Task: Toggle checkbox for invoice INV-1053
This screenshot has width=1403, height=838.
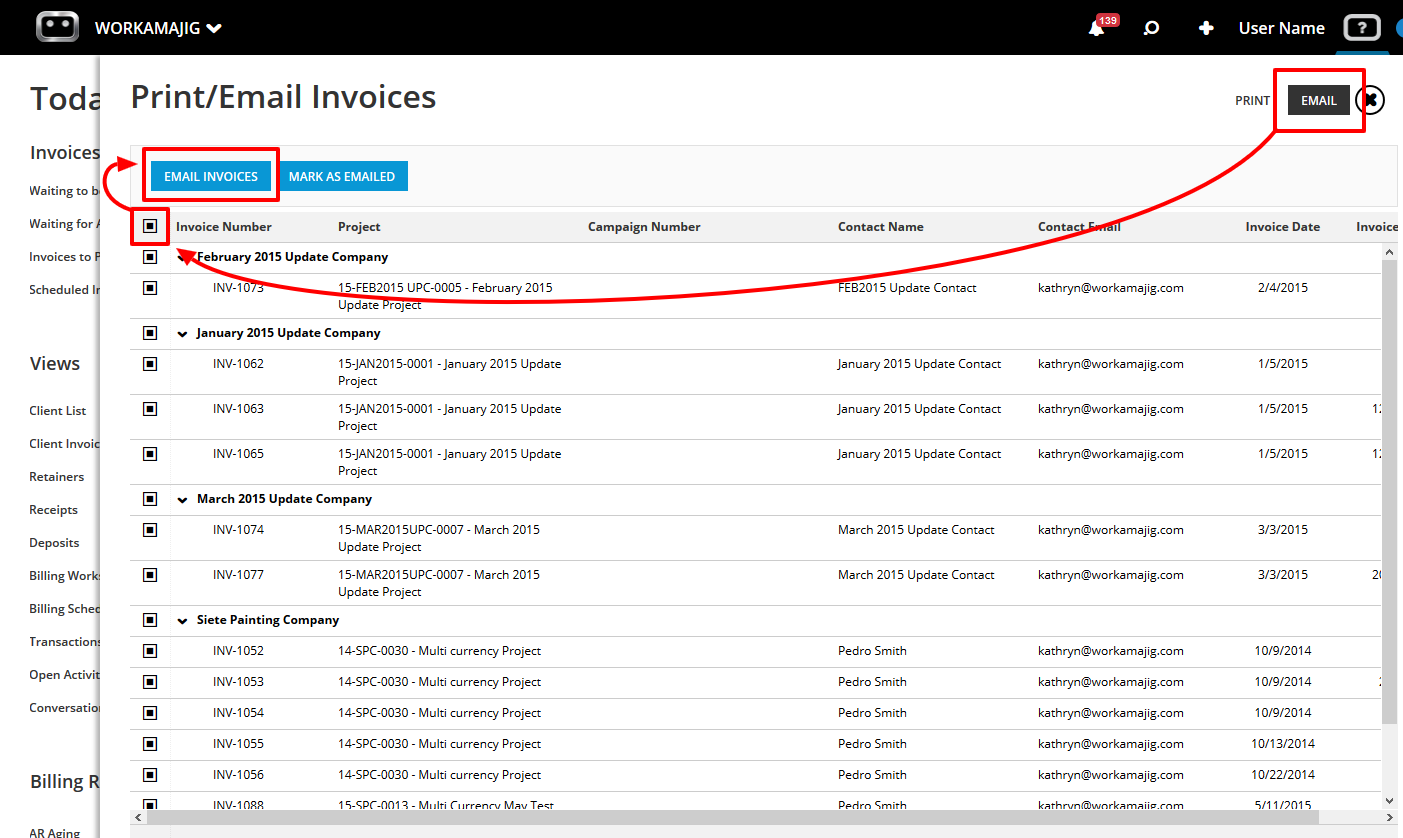Action: (150, 682)
